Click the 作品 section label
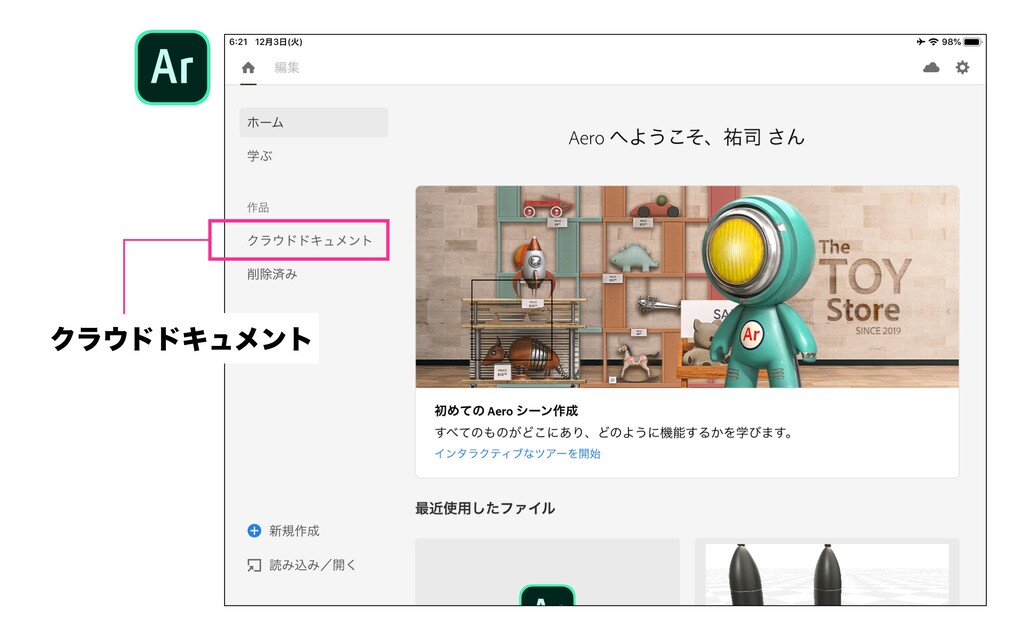 tap(258, 207)
